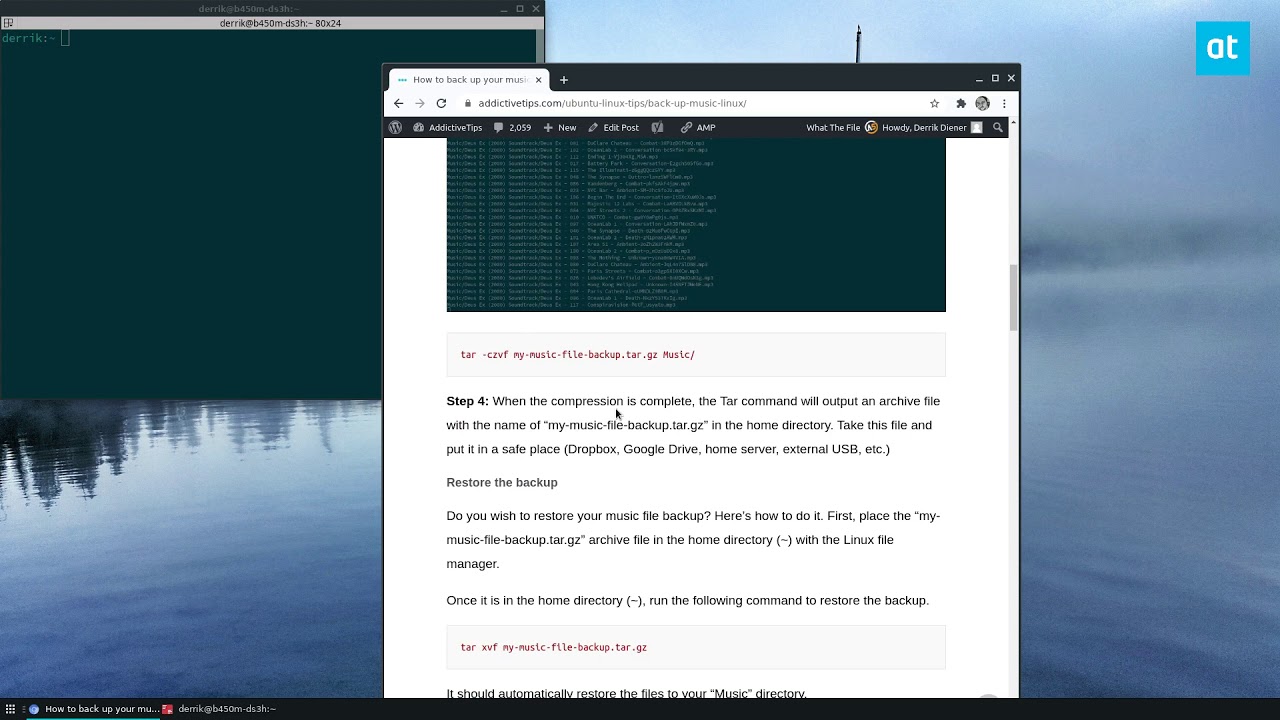Click the terminal split-pane icon

tap(8, 23)
